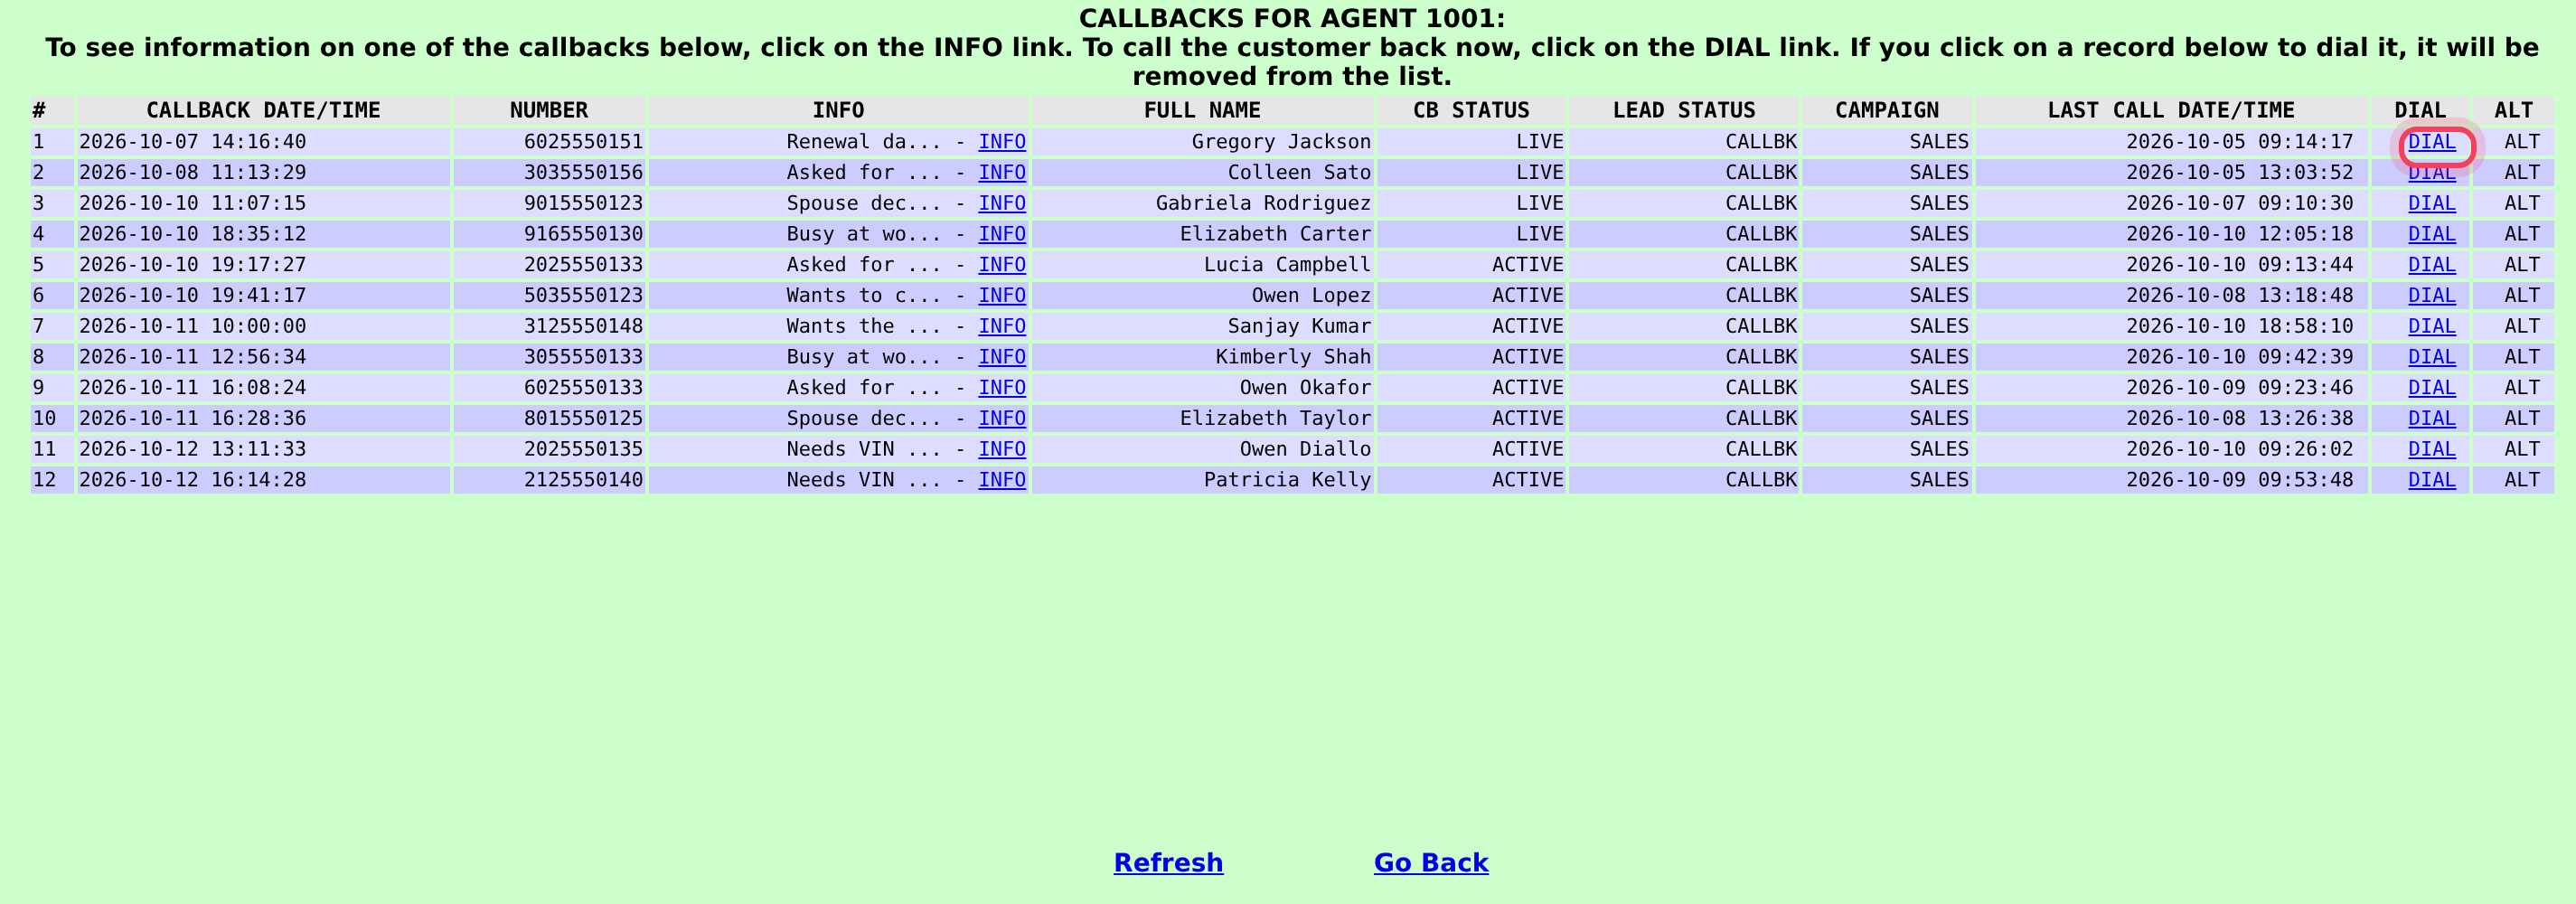View INFO for Owen Diallo
The height and width of the screenshot is (904, 2576).
[1001, 449]
